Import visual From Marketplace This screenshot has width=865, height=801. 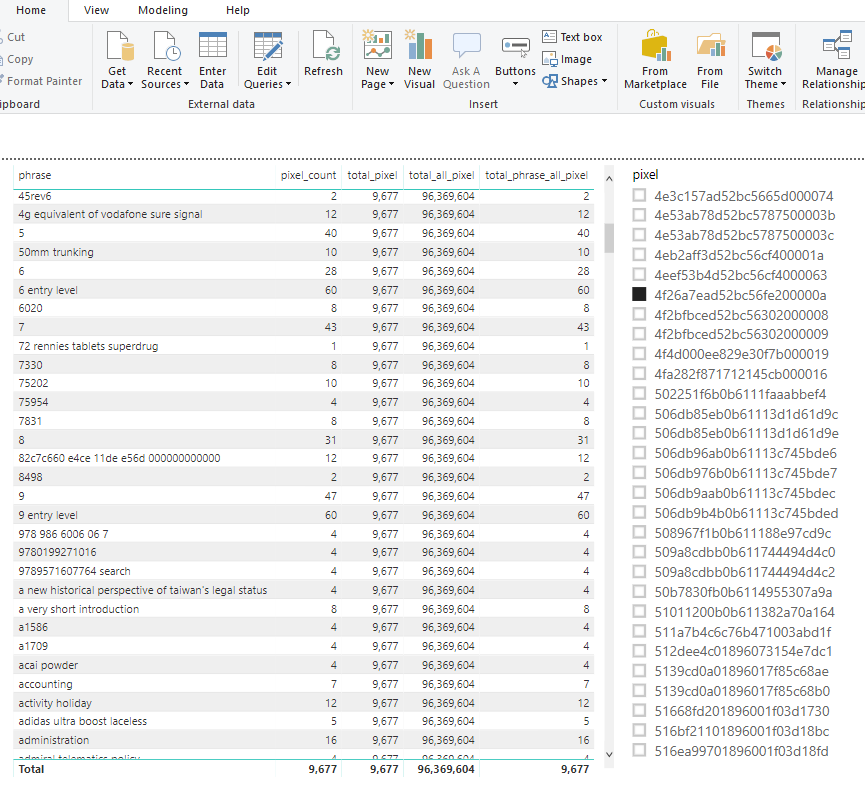655,60
